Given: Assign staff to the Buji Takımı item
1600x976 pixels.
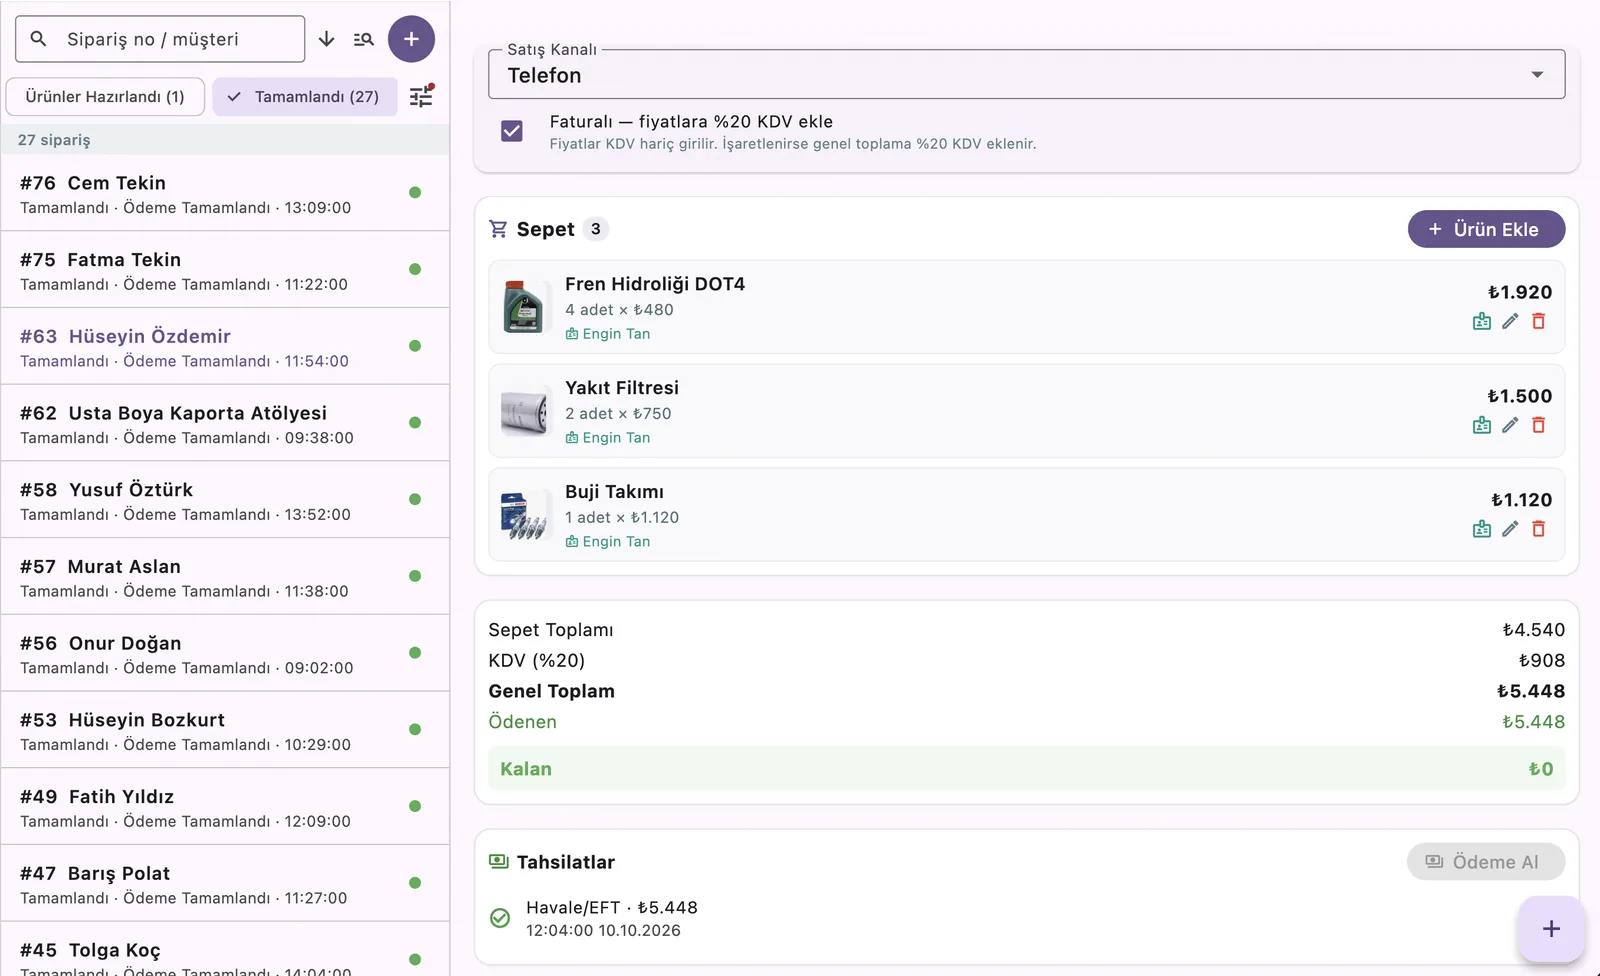Looking at the screenshot, I should 1482,529.
